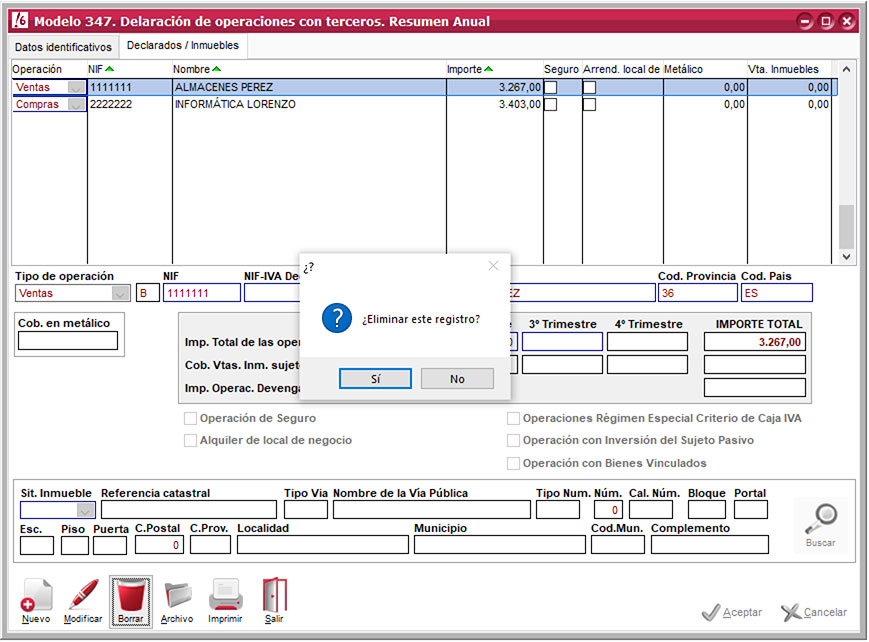The height and width of the screenshot is (642, 869).
Task: Click importe cell 3.267,00 in table
Action: [519, 87]
